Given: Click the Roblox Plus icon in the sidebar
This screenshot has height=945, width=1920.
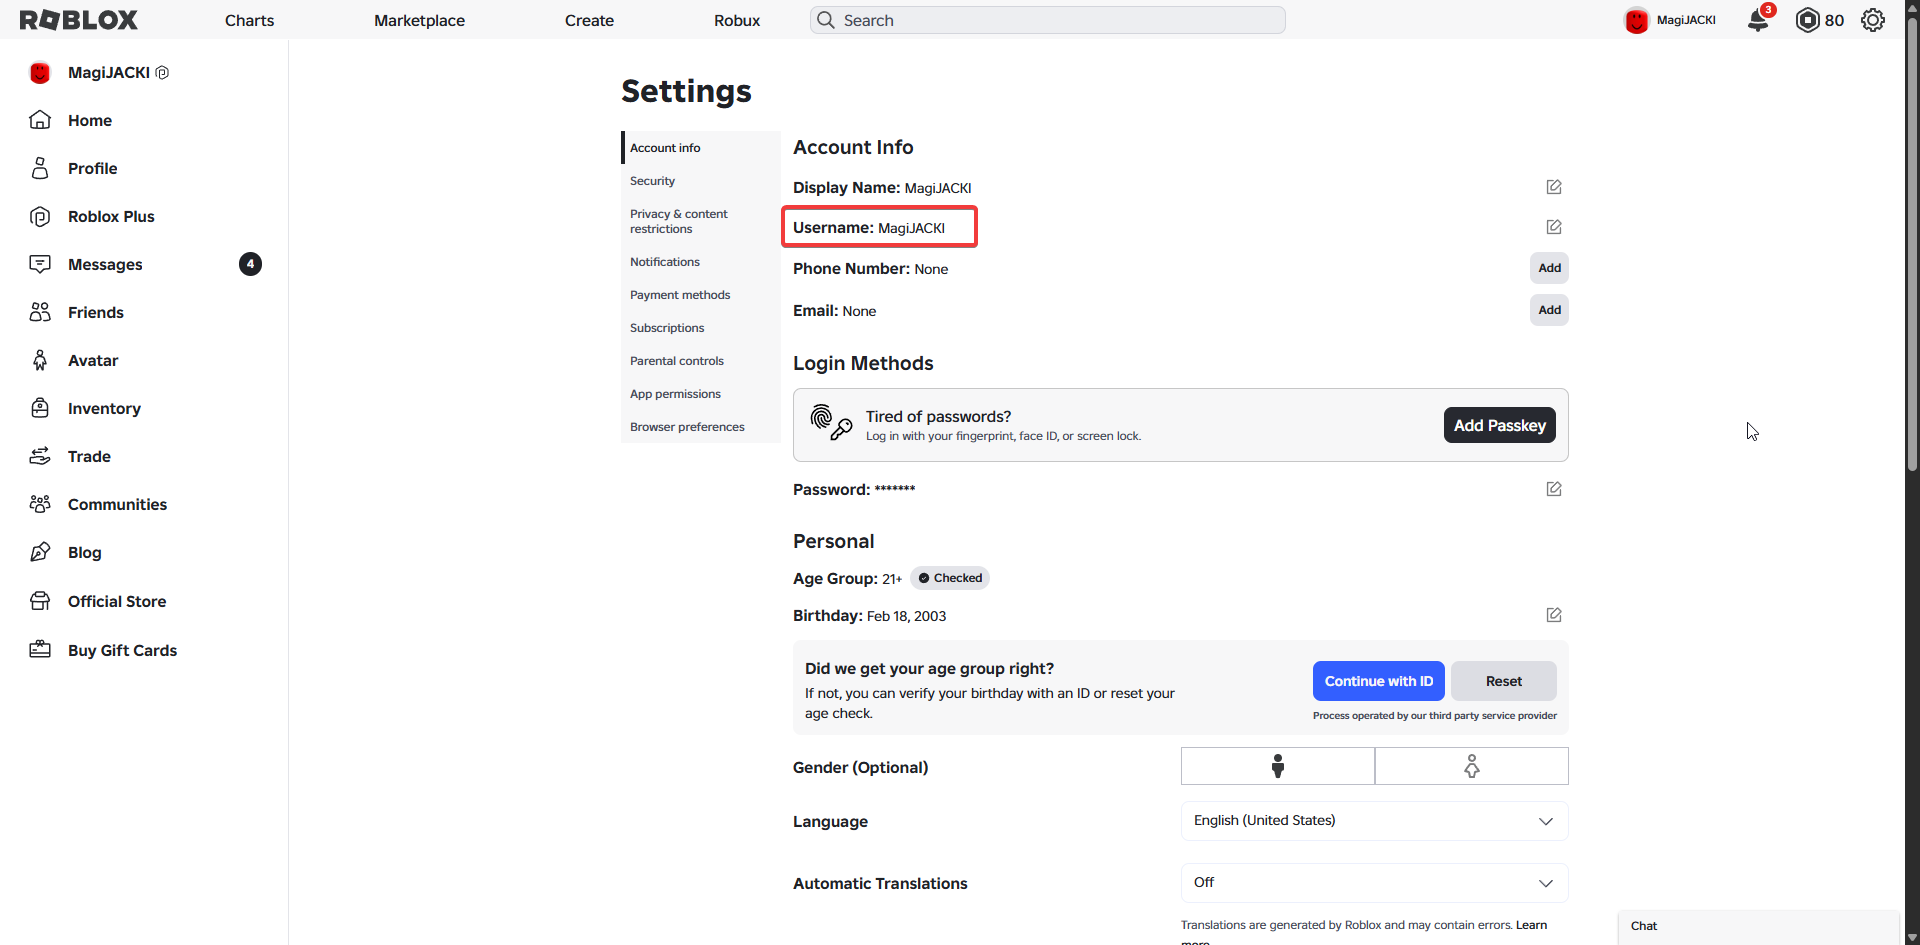Looking at the screenshot, I should click(x=40, y=216).
